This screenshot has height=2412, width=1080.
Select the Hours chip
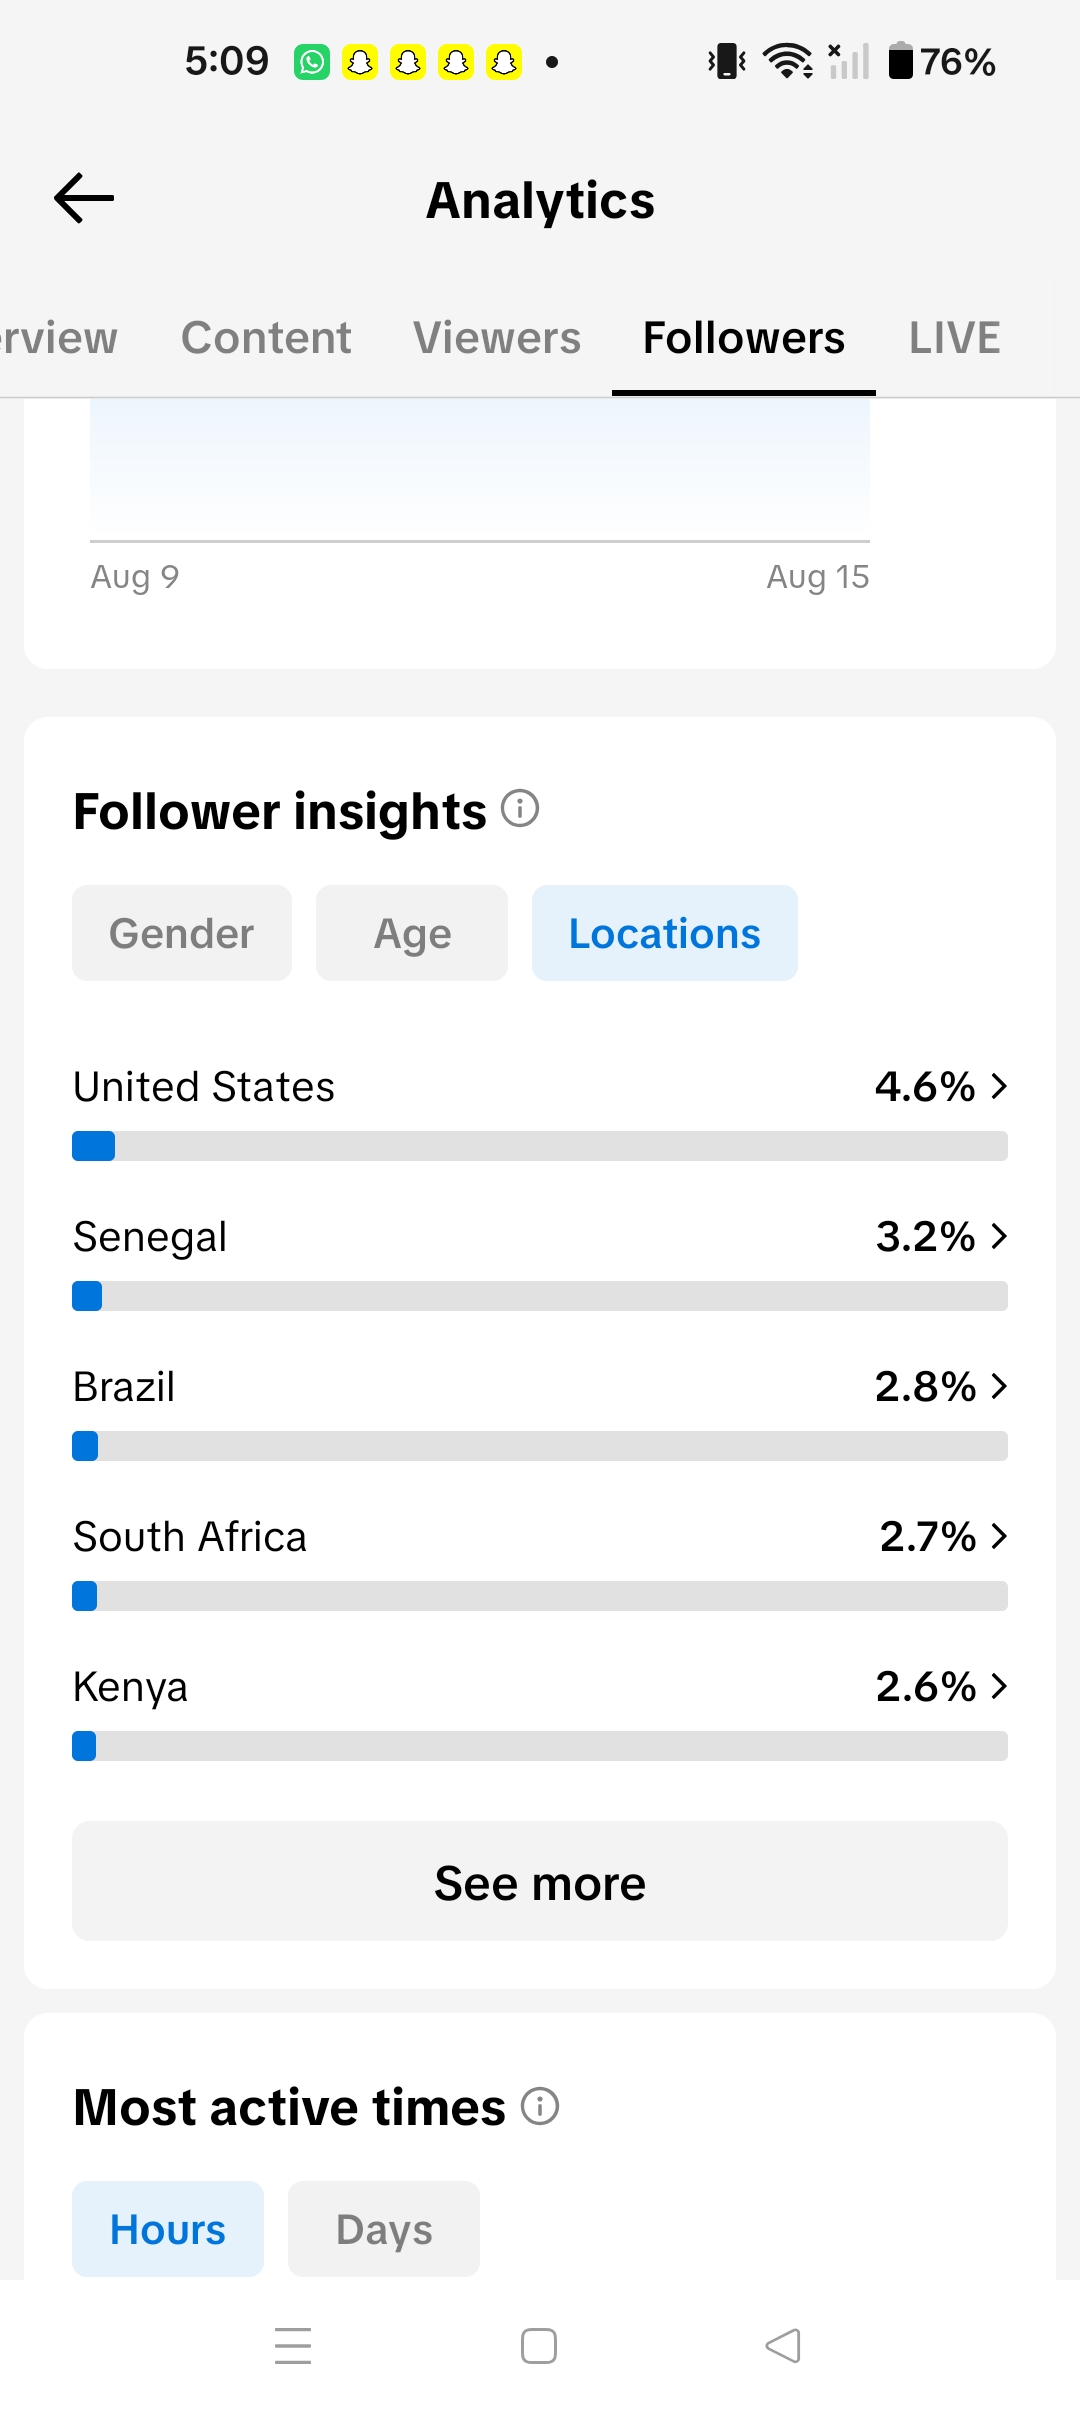point(168,2229)
